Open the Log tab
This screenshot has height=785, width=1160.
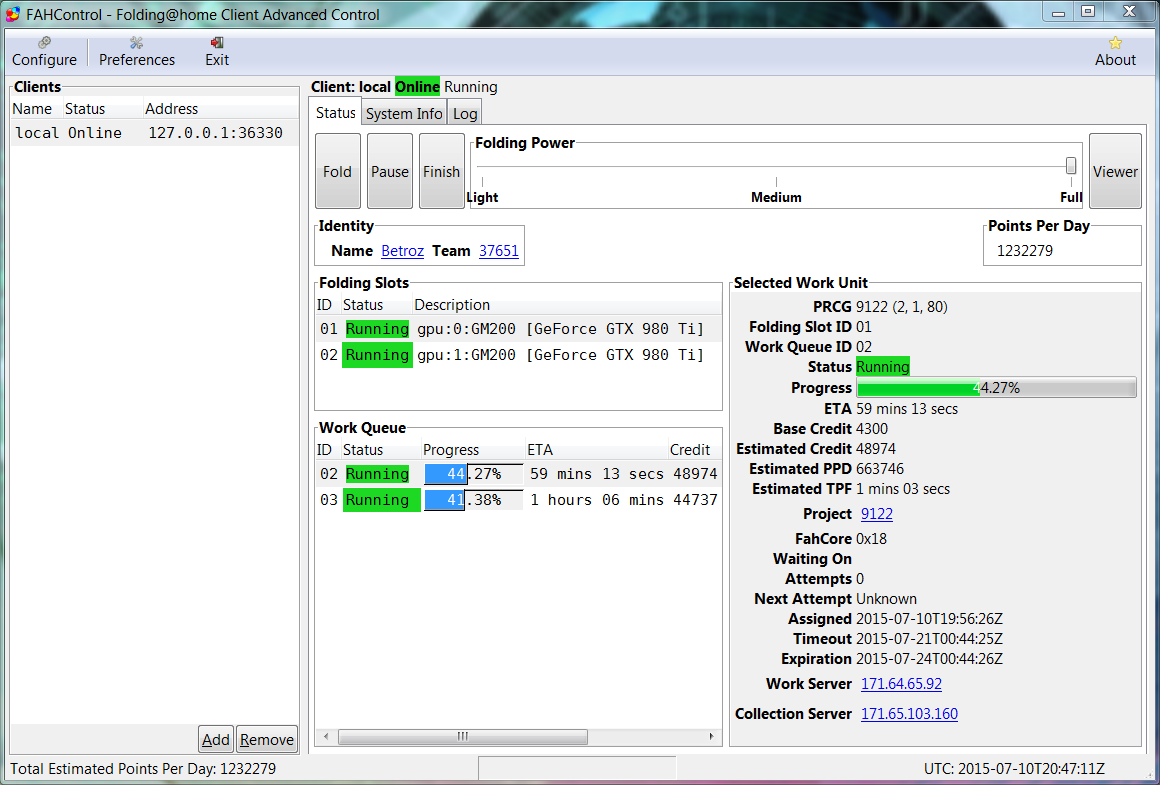tap(465, 113)
